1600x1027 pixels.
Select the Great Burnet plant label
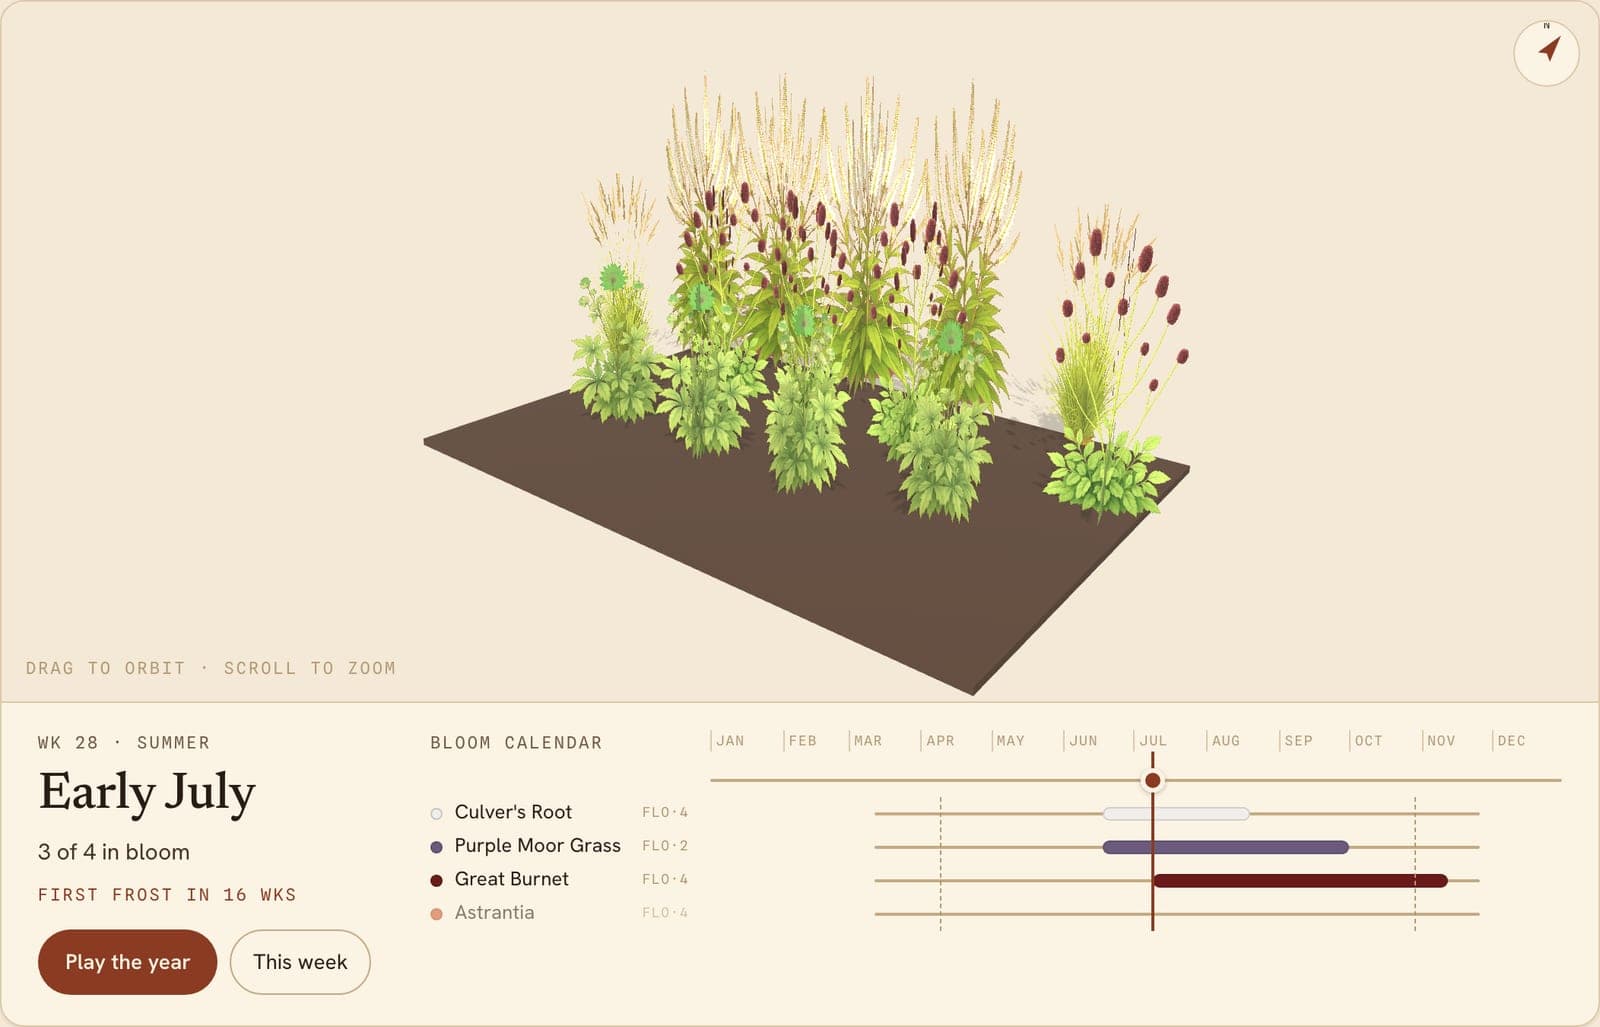[511, 879]
